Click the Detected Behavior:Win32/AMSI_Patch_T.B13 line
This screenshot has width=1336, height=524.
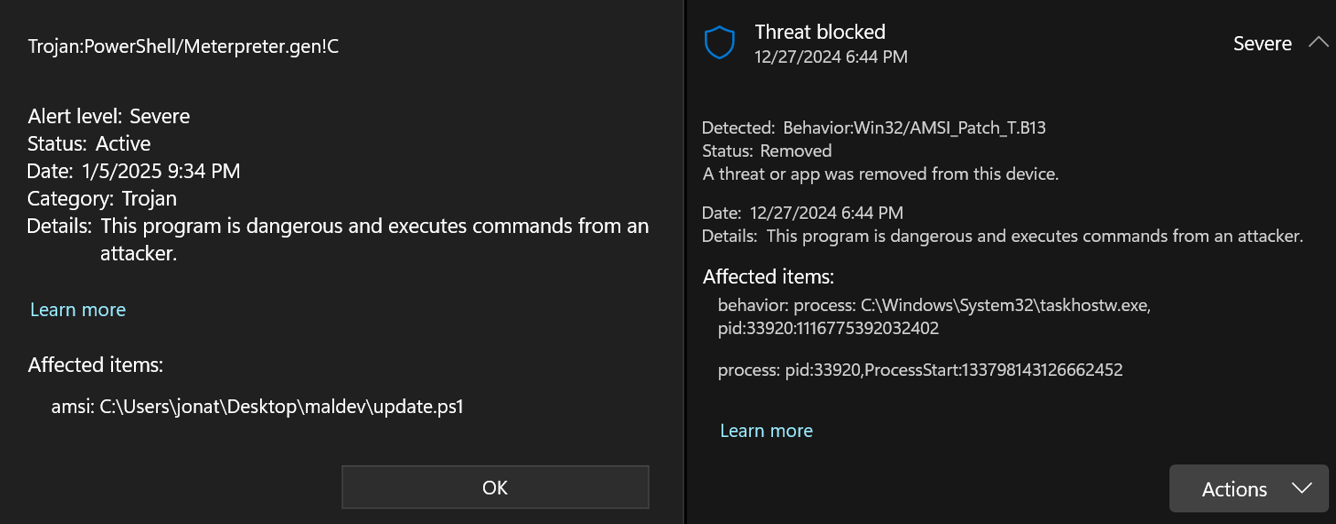coord(873,128)
